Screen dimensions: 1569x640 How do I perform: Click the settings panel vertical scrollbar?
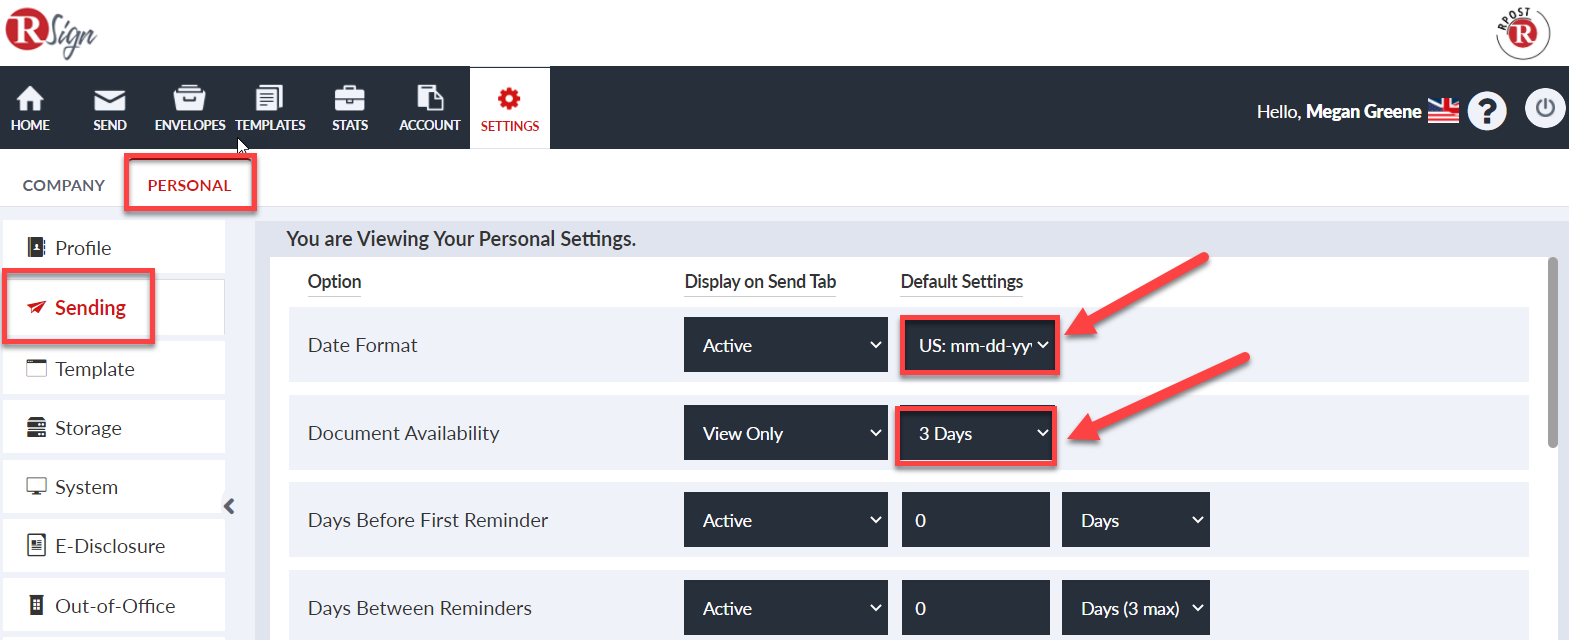1552,352
